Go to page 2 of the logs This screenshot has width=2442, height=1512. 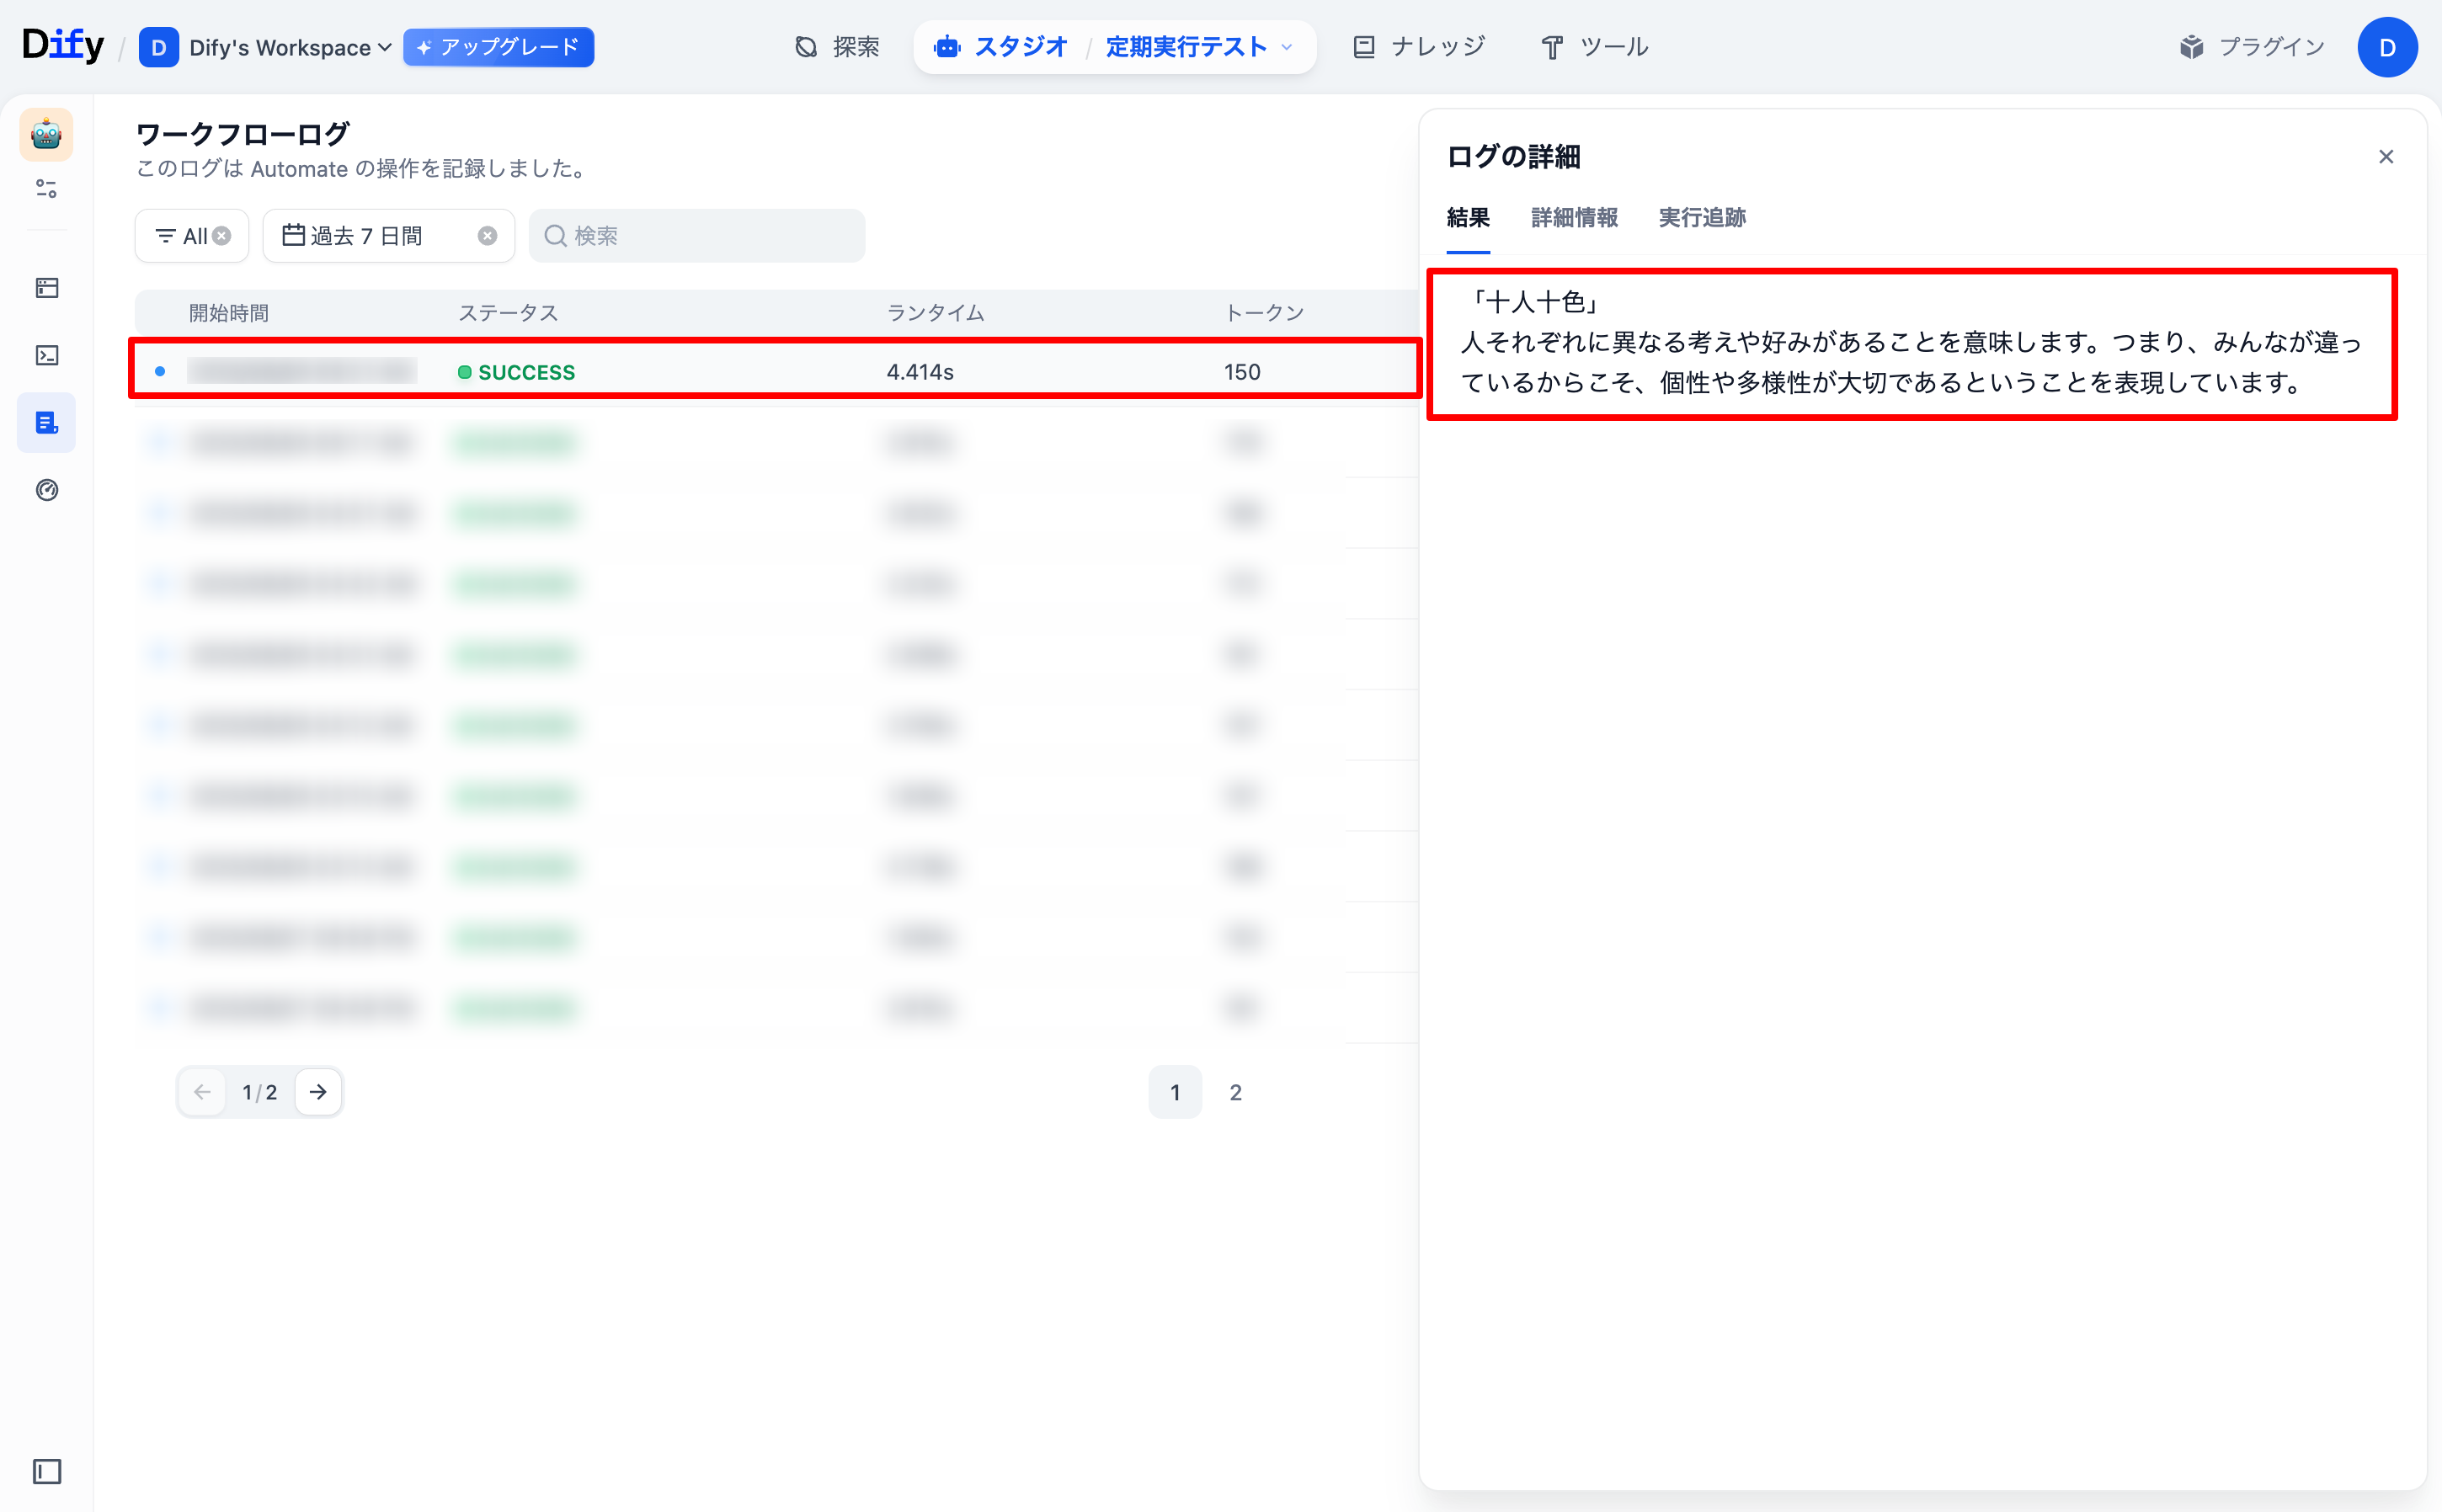click(1235, 1092)
